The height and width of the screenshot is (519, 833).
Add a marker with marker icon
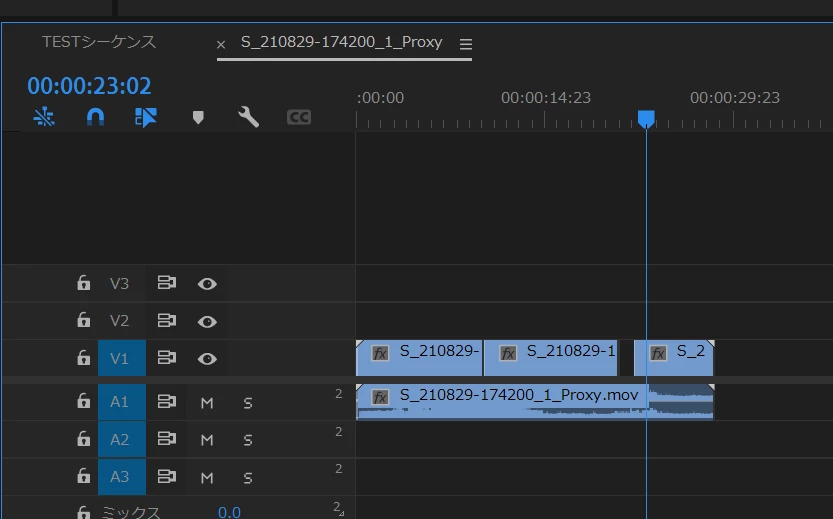[x=198, y=117]
